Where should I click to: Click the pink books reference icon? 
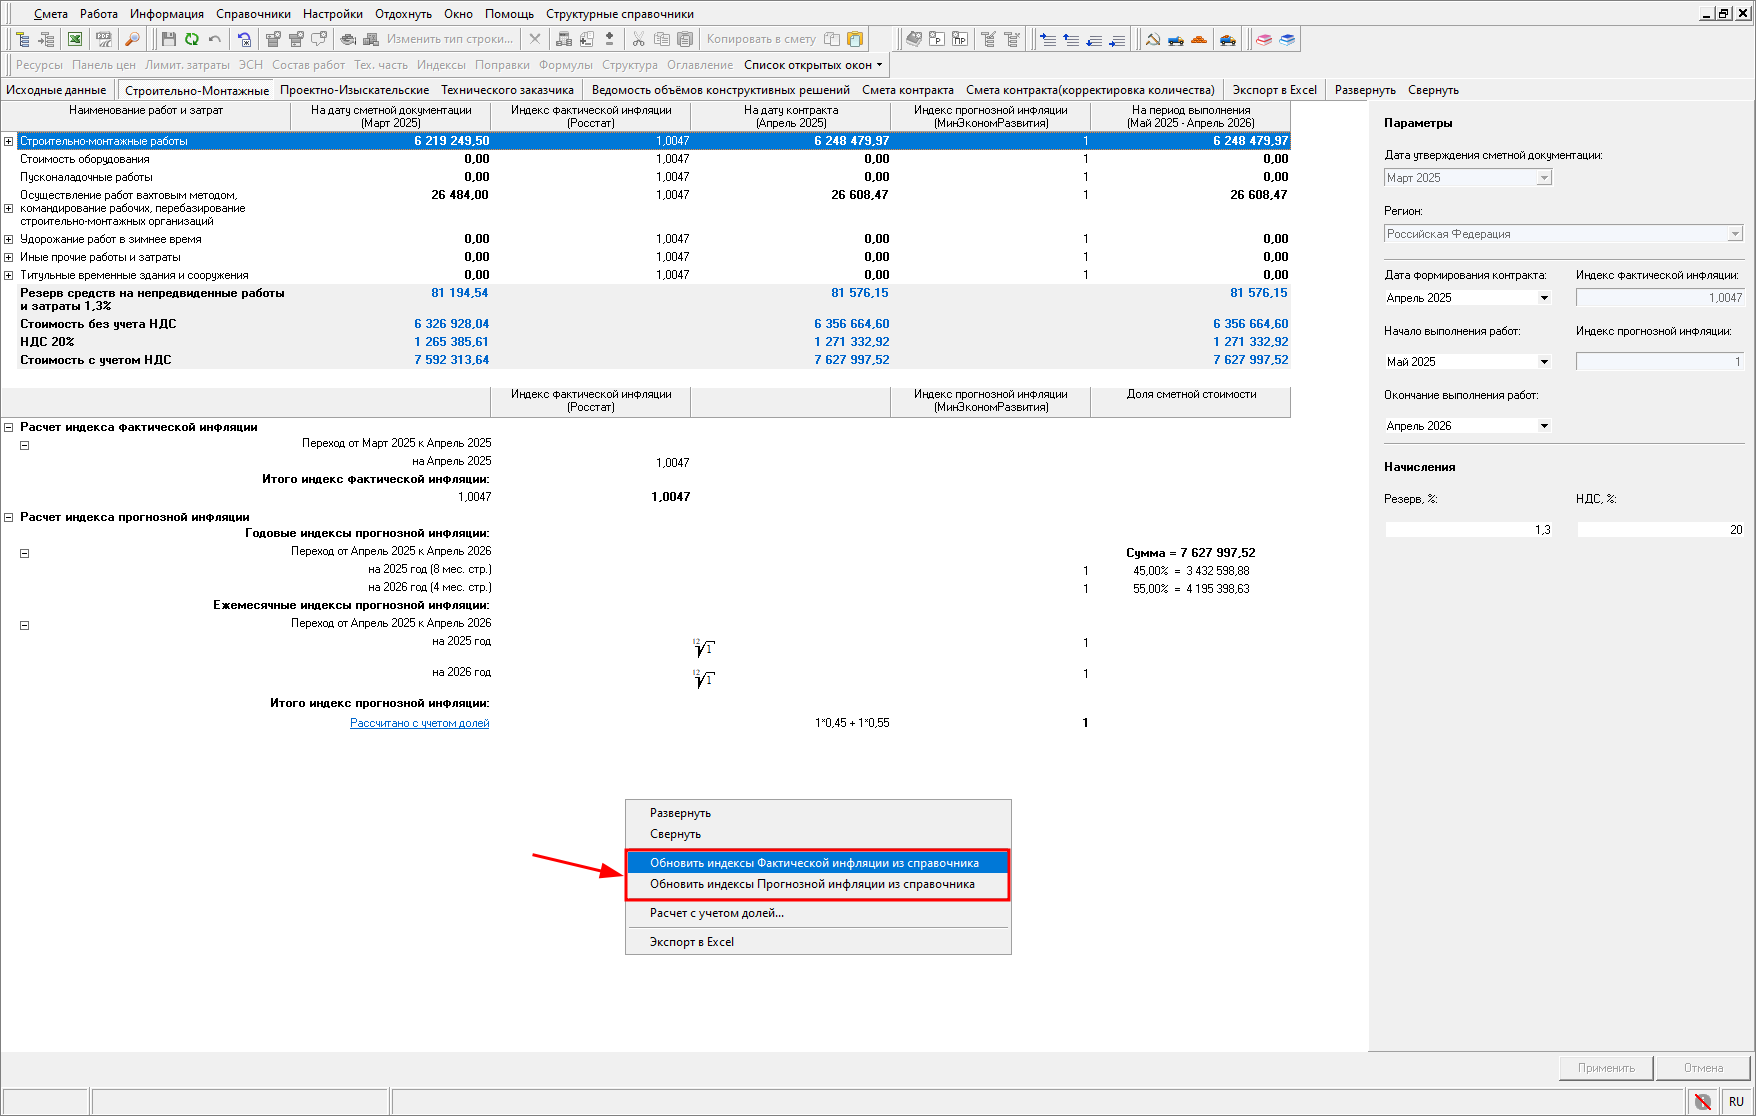1264,39
